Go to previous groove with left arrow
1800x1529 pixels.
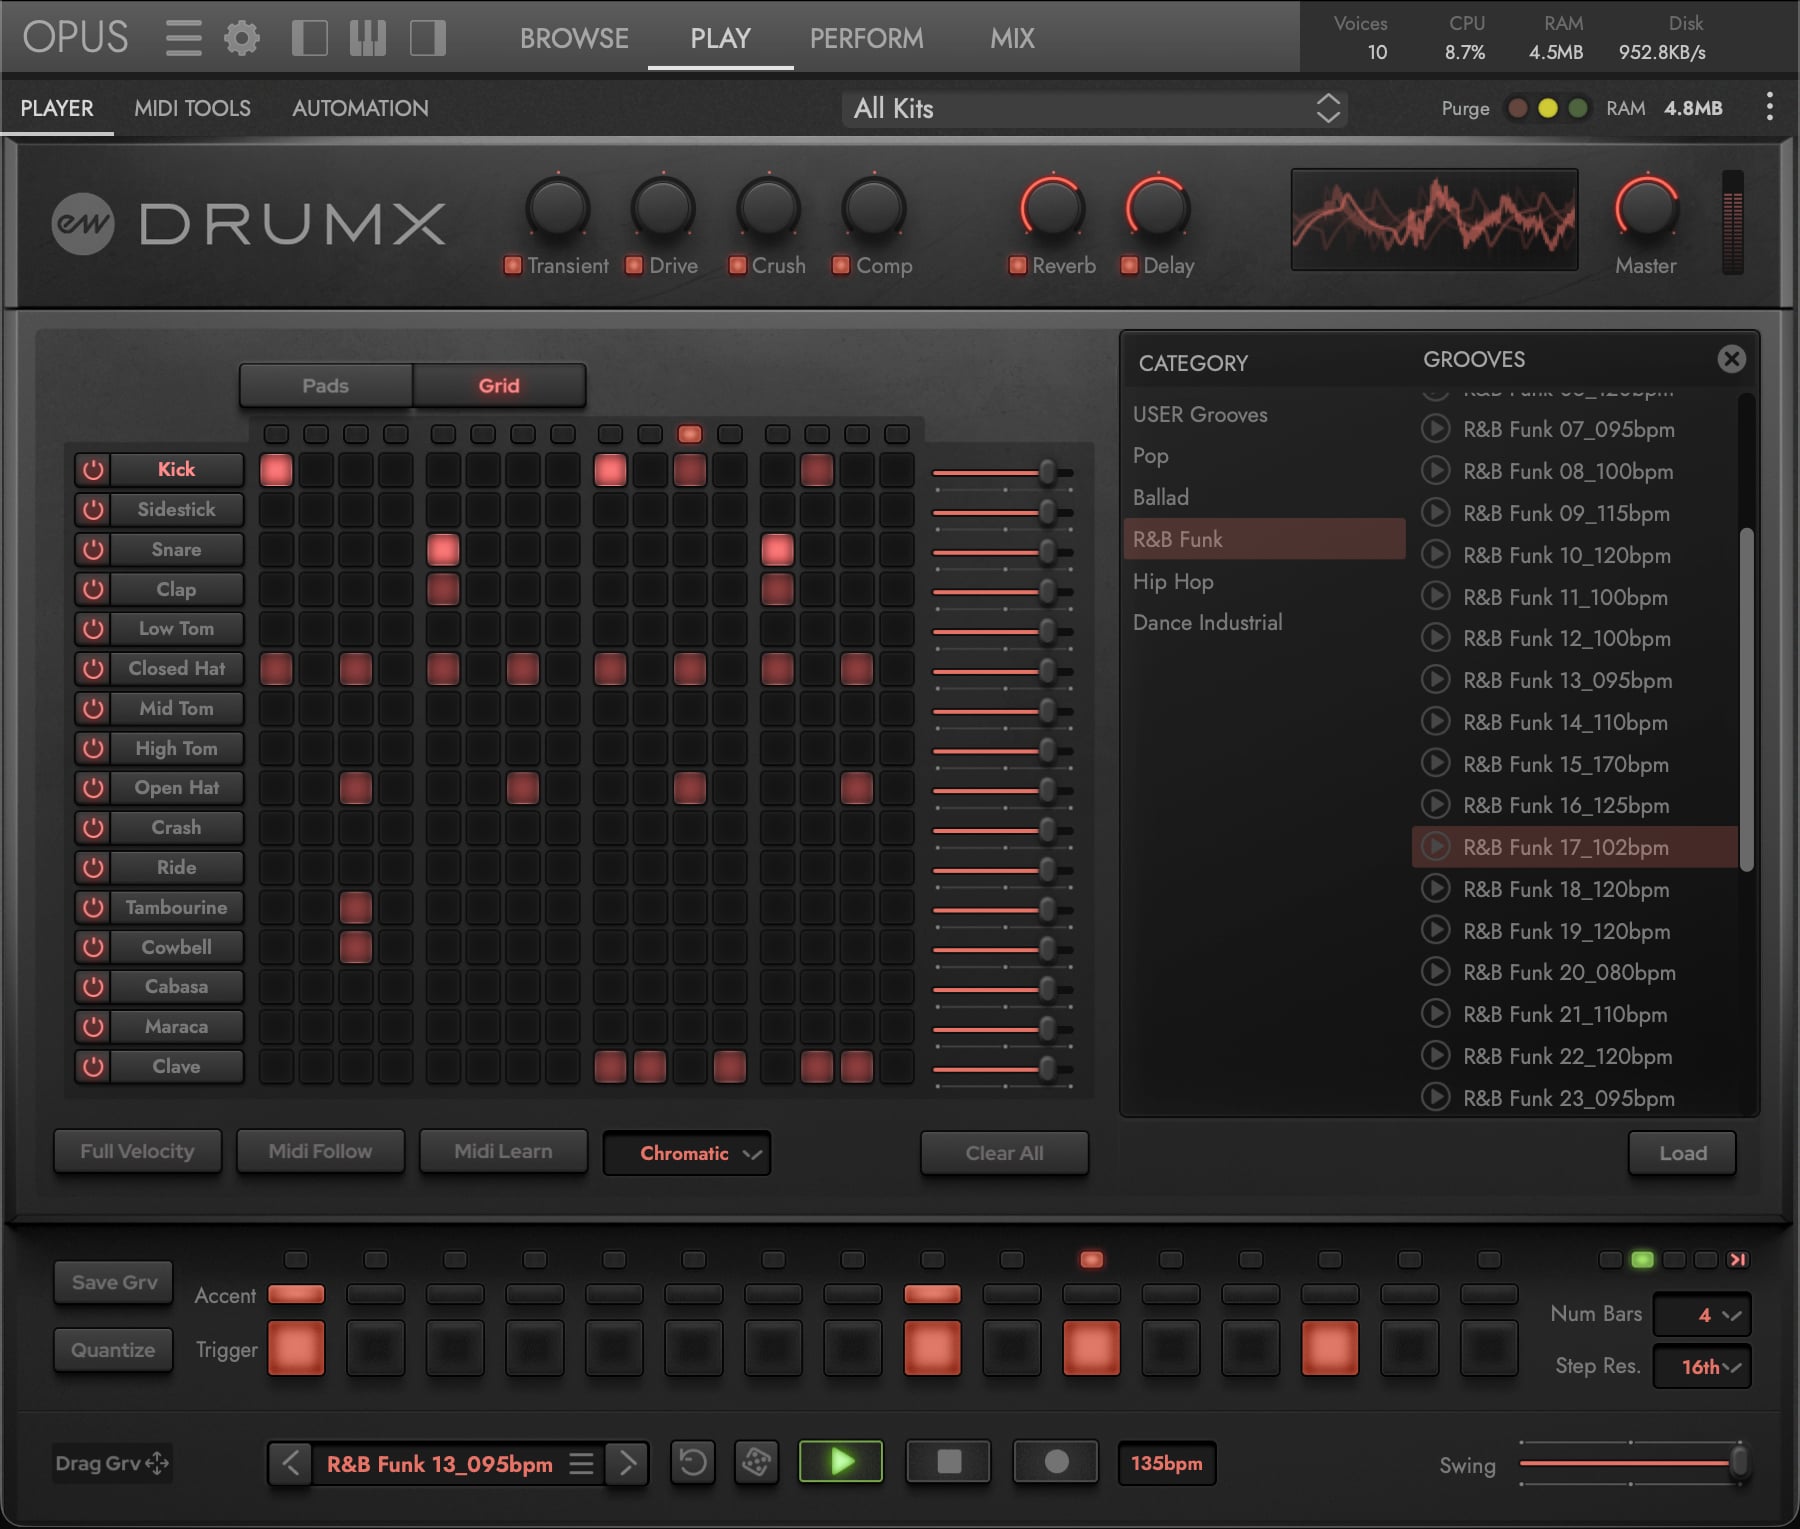coord(290,1464)
